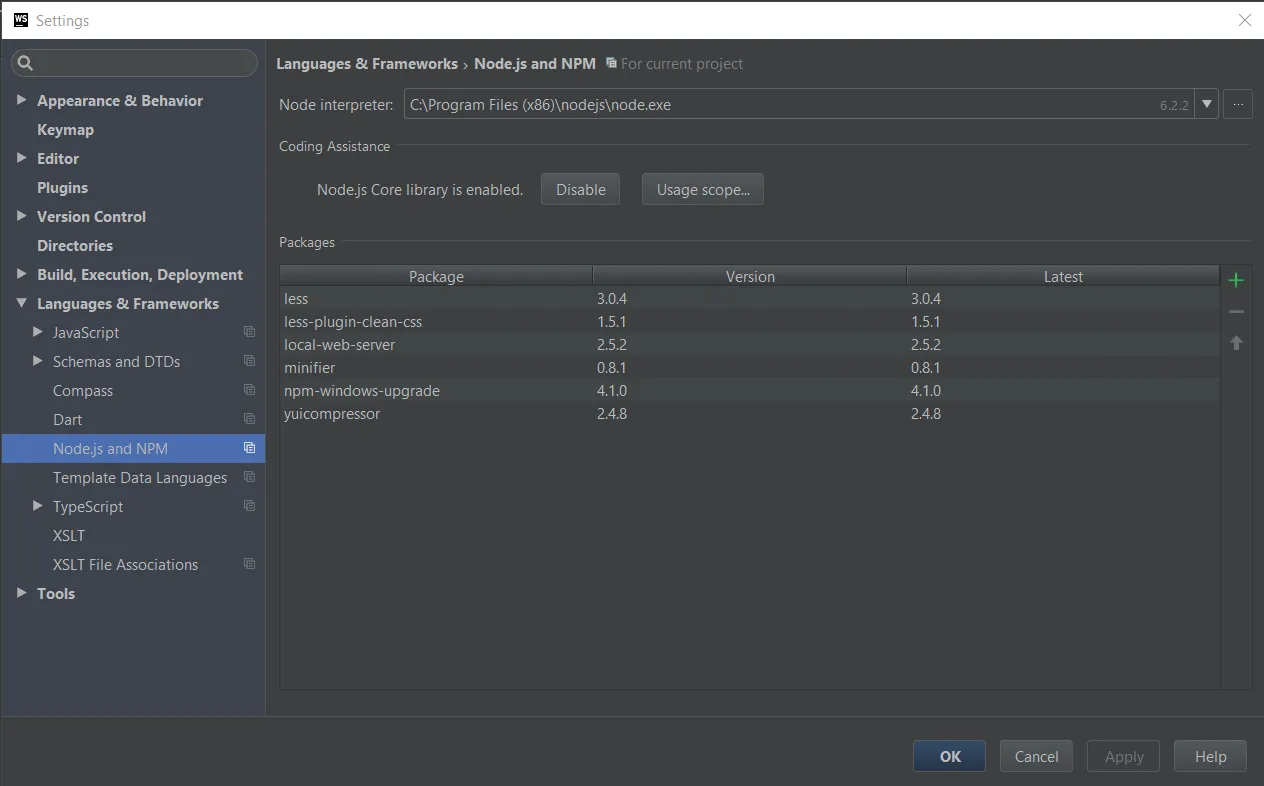
Task: Expand the JavaScript subsection arrow
Action: 38,332
